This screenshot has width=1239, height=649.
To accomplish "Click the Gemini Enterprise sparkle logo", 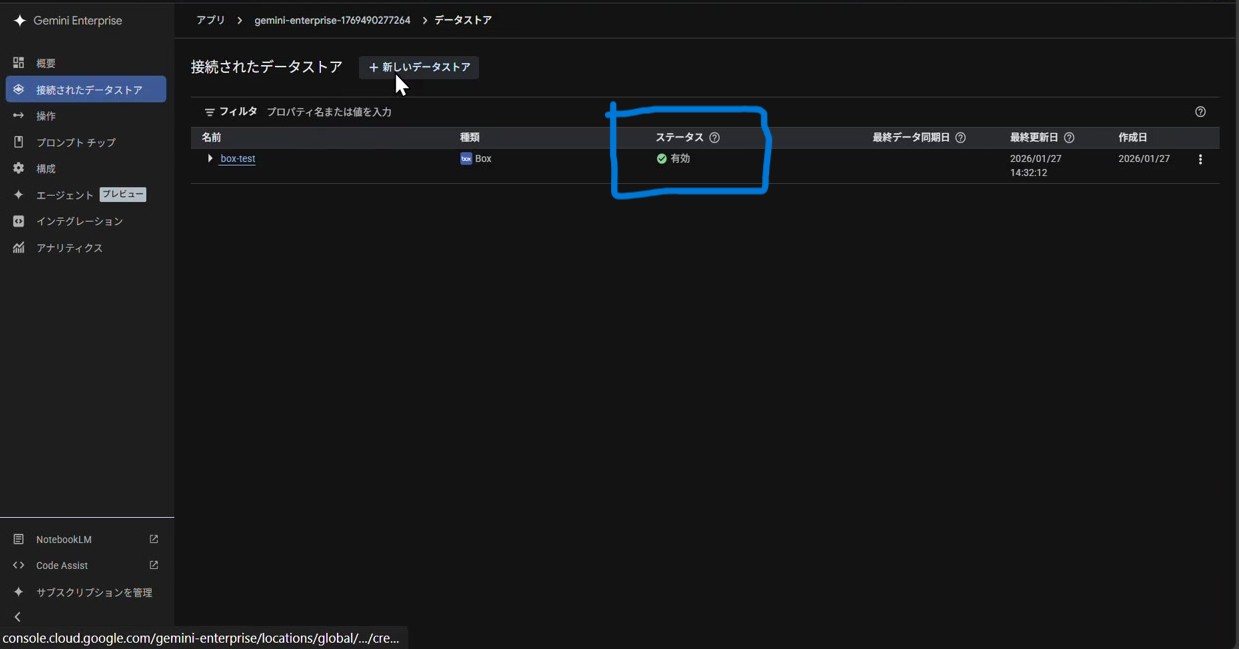I will [19, 21].
